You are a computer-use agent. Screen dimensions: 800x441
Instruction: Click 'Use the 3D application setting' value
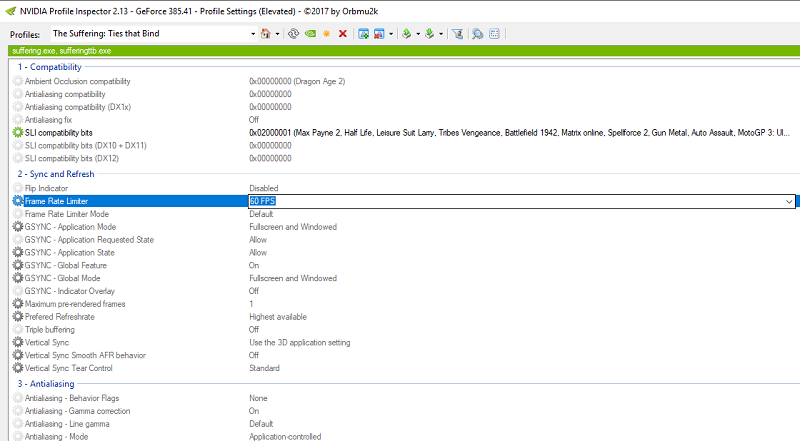[x=299, y=342]
